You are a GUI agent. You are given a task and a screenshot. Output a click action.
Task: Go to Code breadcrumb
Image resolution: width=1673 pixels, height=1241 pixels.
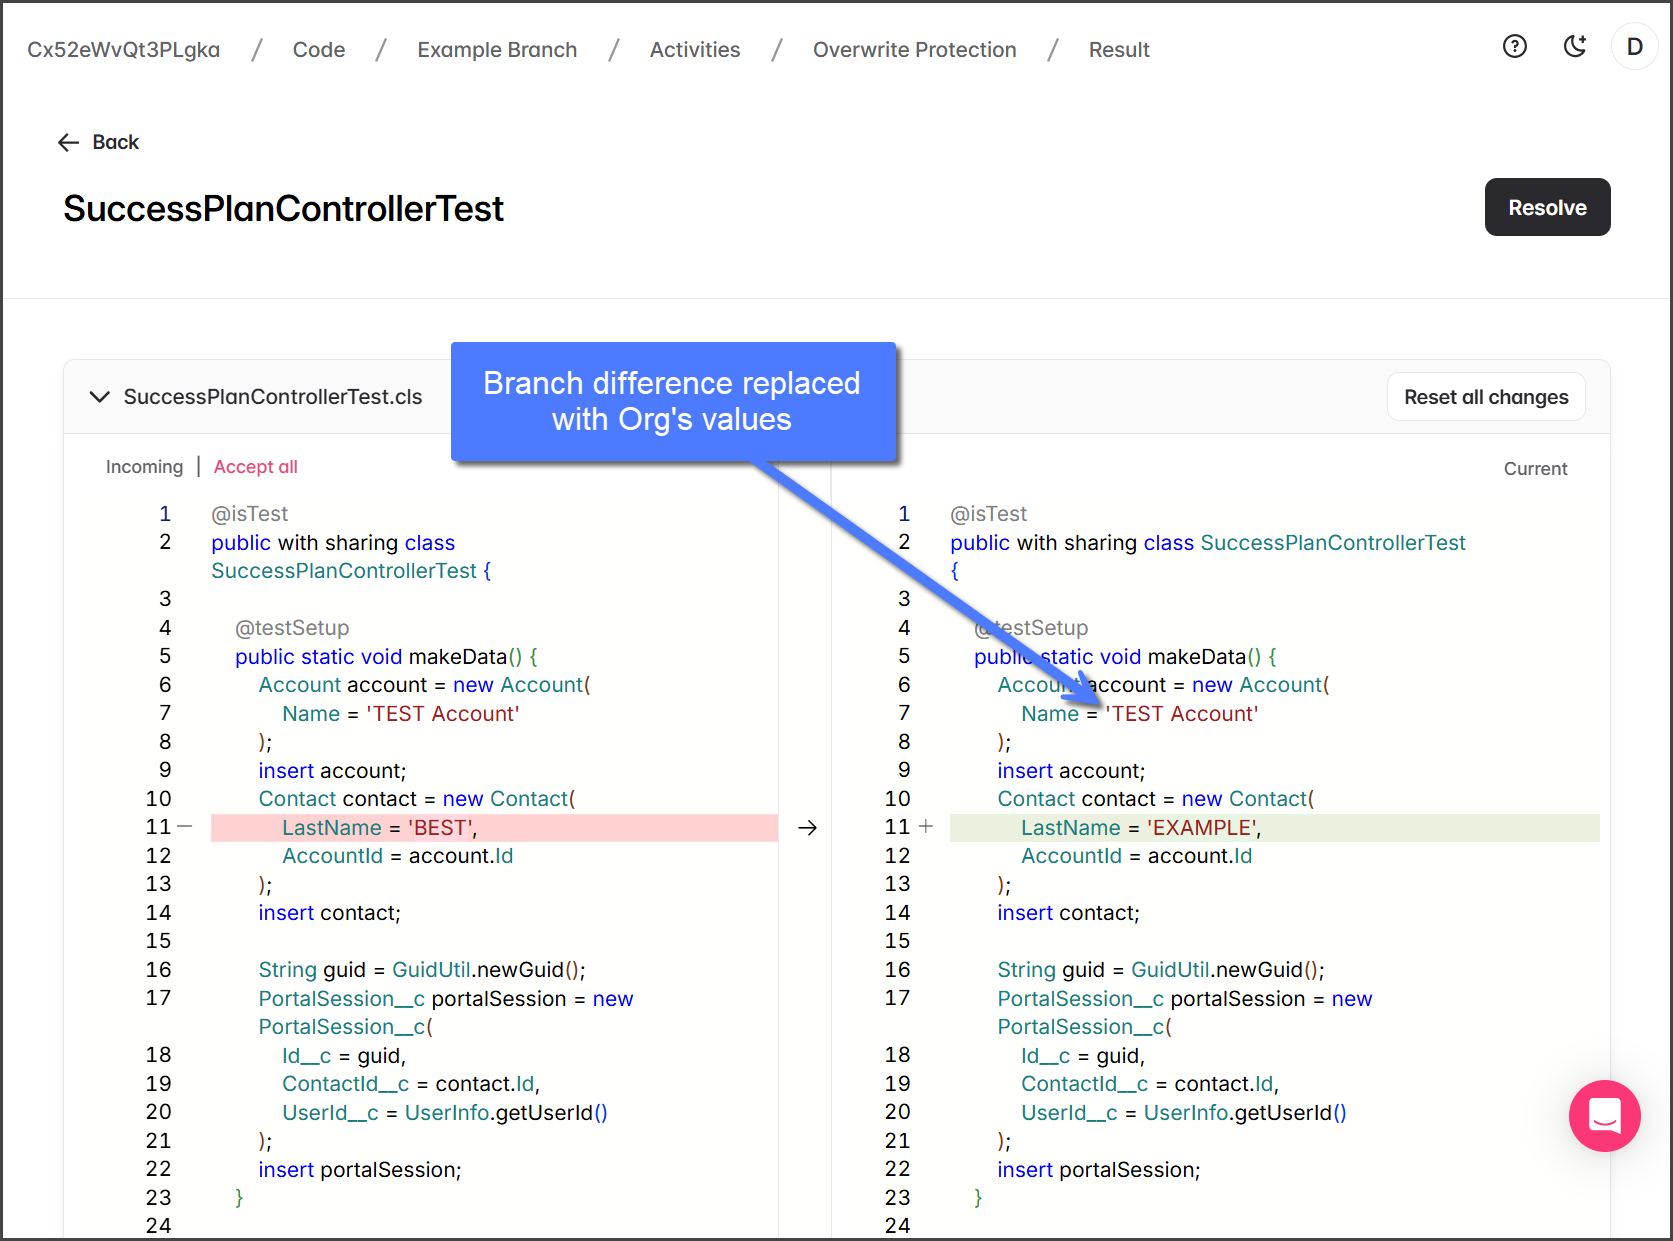tap(318, 50)
